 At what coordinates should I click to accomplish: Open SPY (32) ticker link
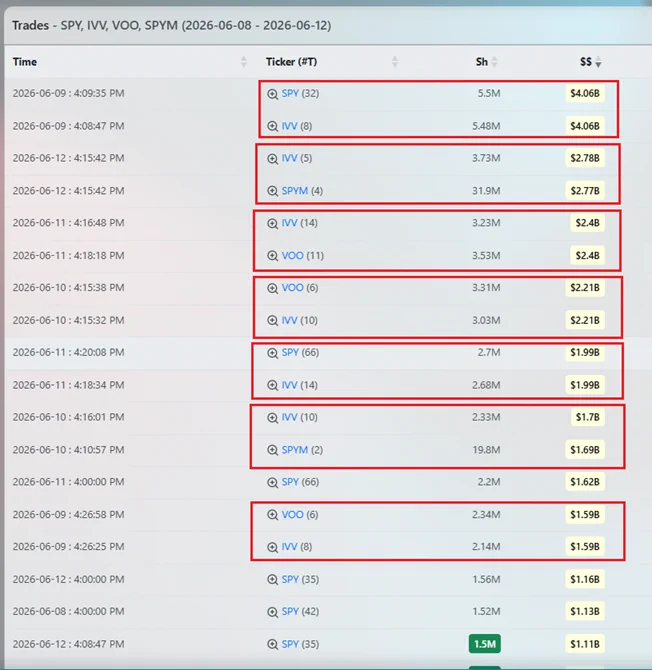[x=290, y=94]
